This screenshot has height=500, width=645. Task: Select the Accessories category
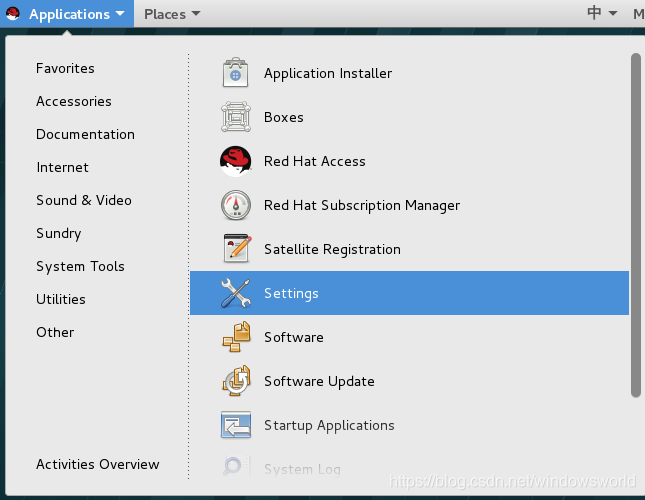(x=74, y=101)
